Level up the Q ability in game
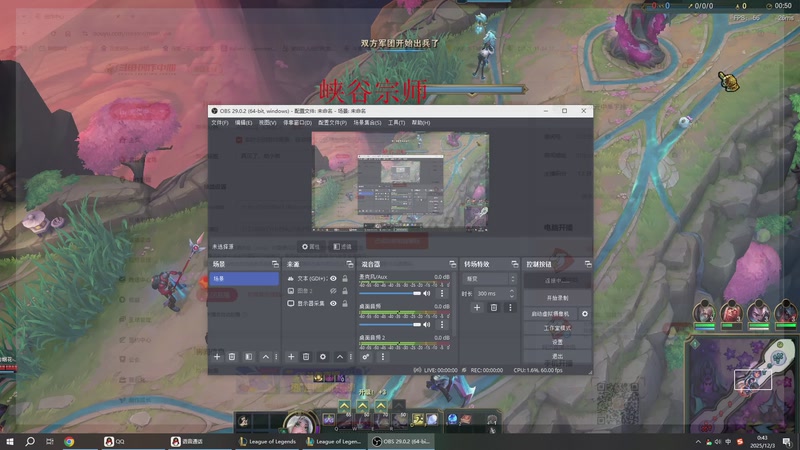This screenshot has width=800, height=450. (x=344, y=406)
